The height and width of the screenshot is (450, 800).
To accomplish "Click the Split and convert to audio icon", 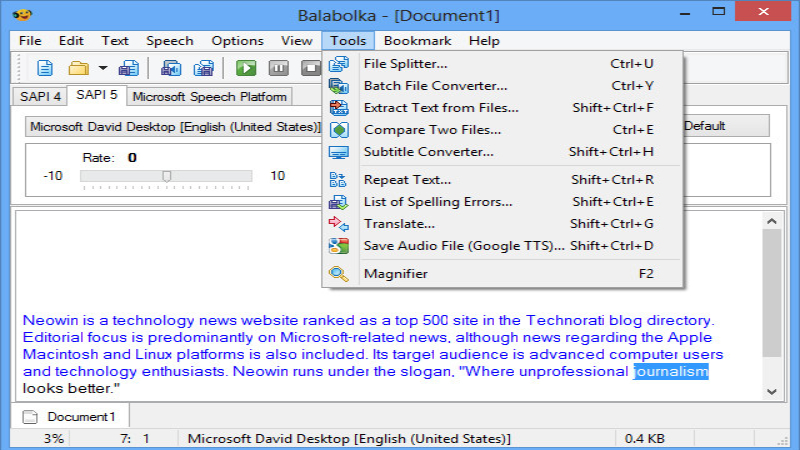I will coord(204,68).
